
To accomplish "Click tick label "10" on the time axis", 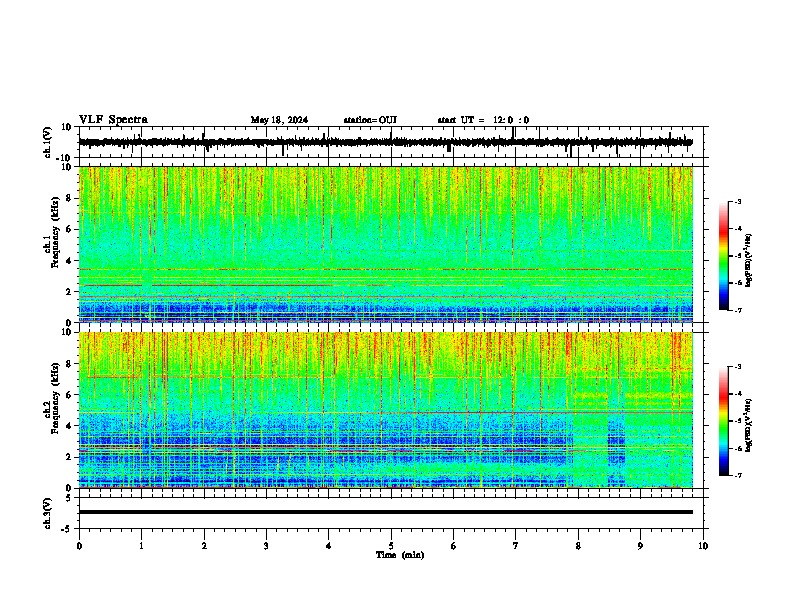I will 703,546.
